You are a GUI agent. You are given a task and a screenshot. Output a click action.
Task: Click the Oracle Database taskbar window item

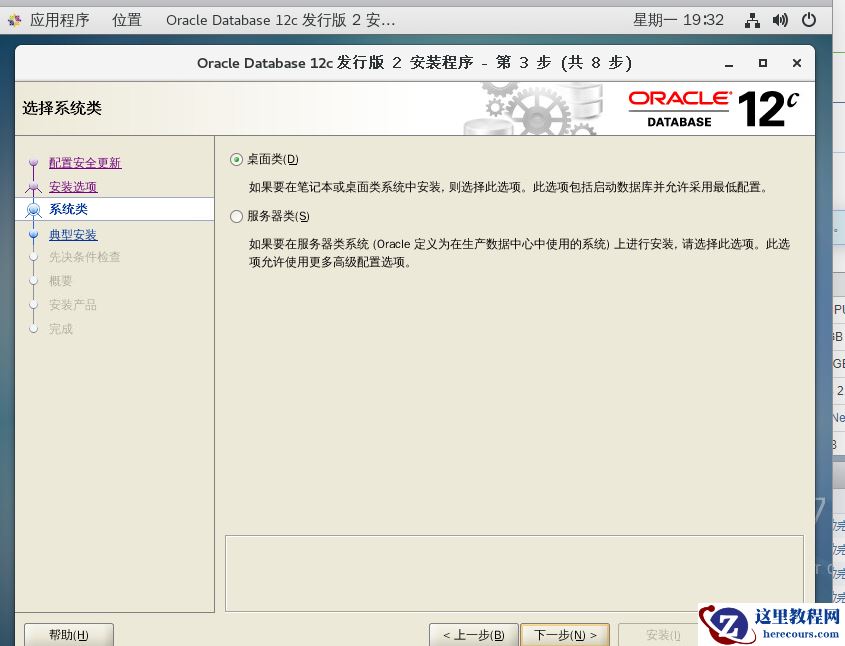(x=281, y=20)
